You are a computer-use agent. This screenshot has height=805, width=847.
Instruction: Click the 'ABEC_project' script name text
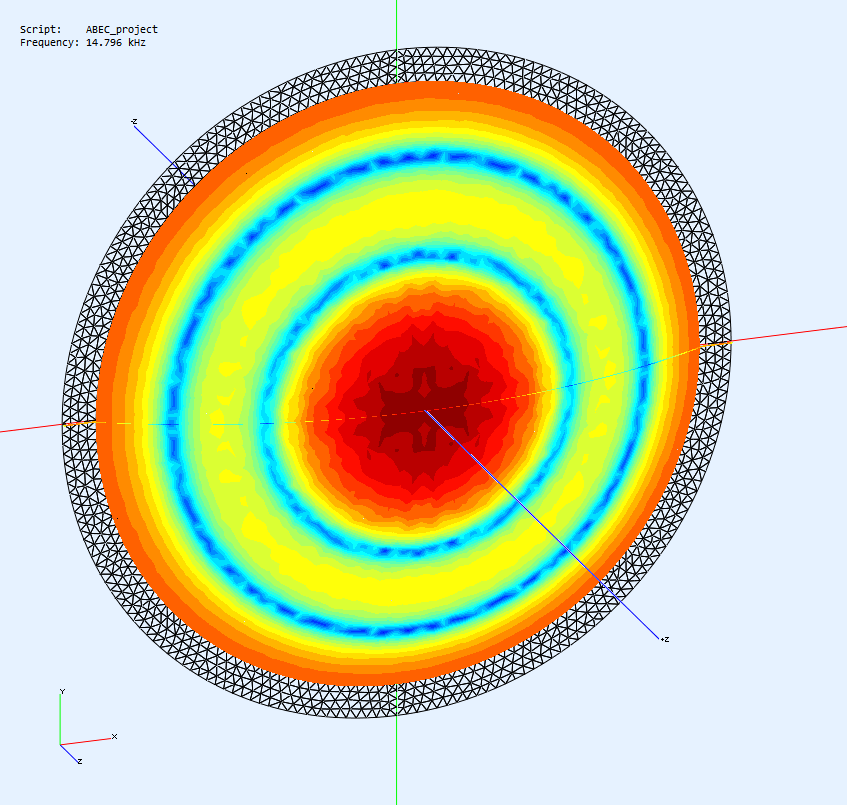pos(122,30)
